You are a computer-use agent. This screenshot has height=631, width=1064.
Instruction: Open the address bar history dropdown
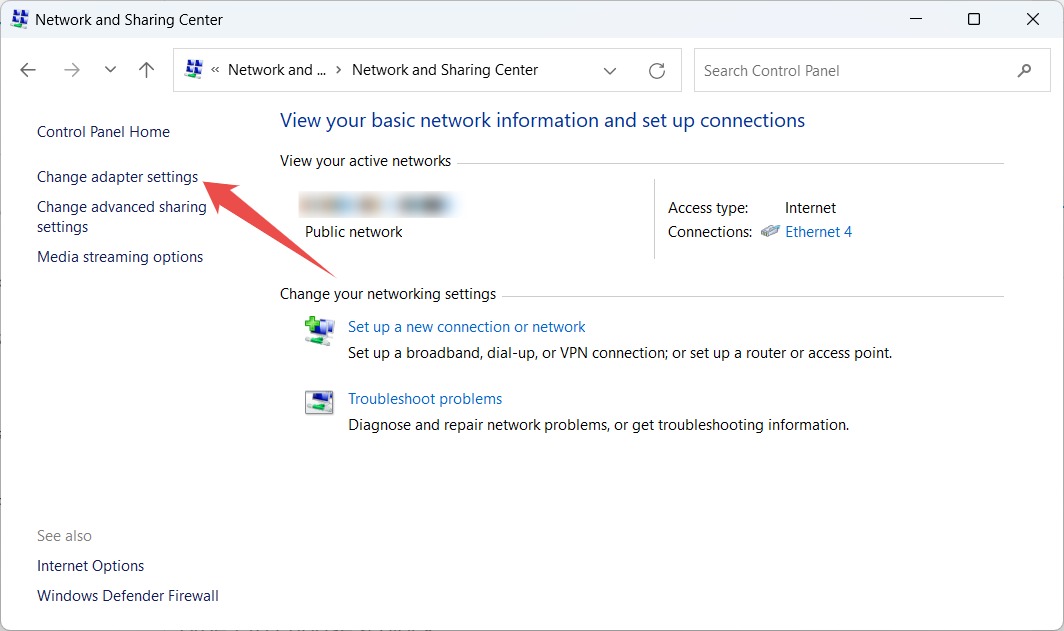point(610,70)
